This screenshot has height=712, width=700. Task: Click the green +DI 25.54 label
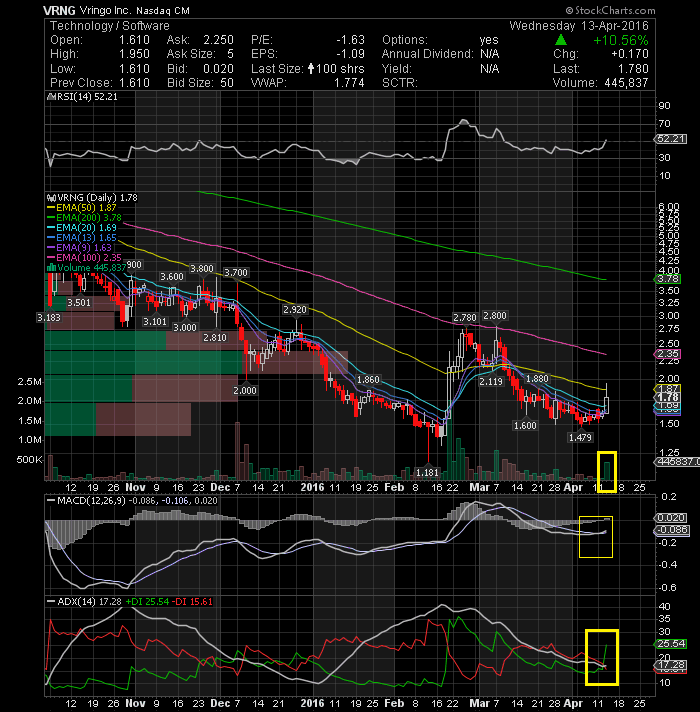[147, 602]
